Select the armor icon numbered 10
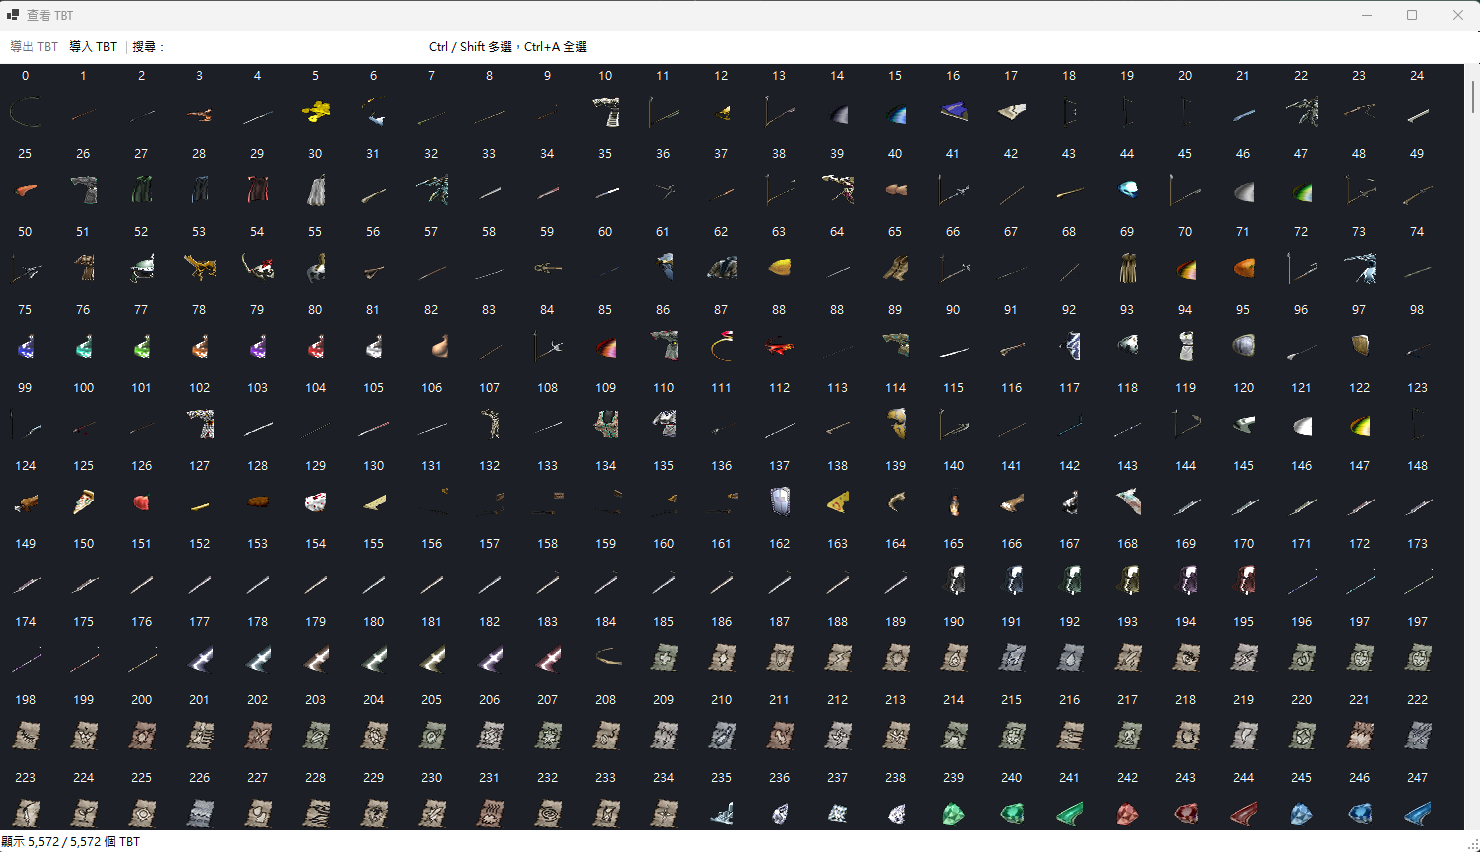The width and height of the screenshot is (1480, 852). pos(606,112)
